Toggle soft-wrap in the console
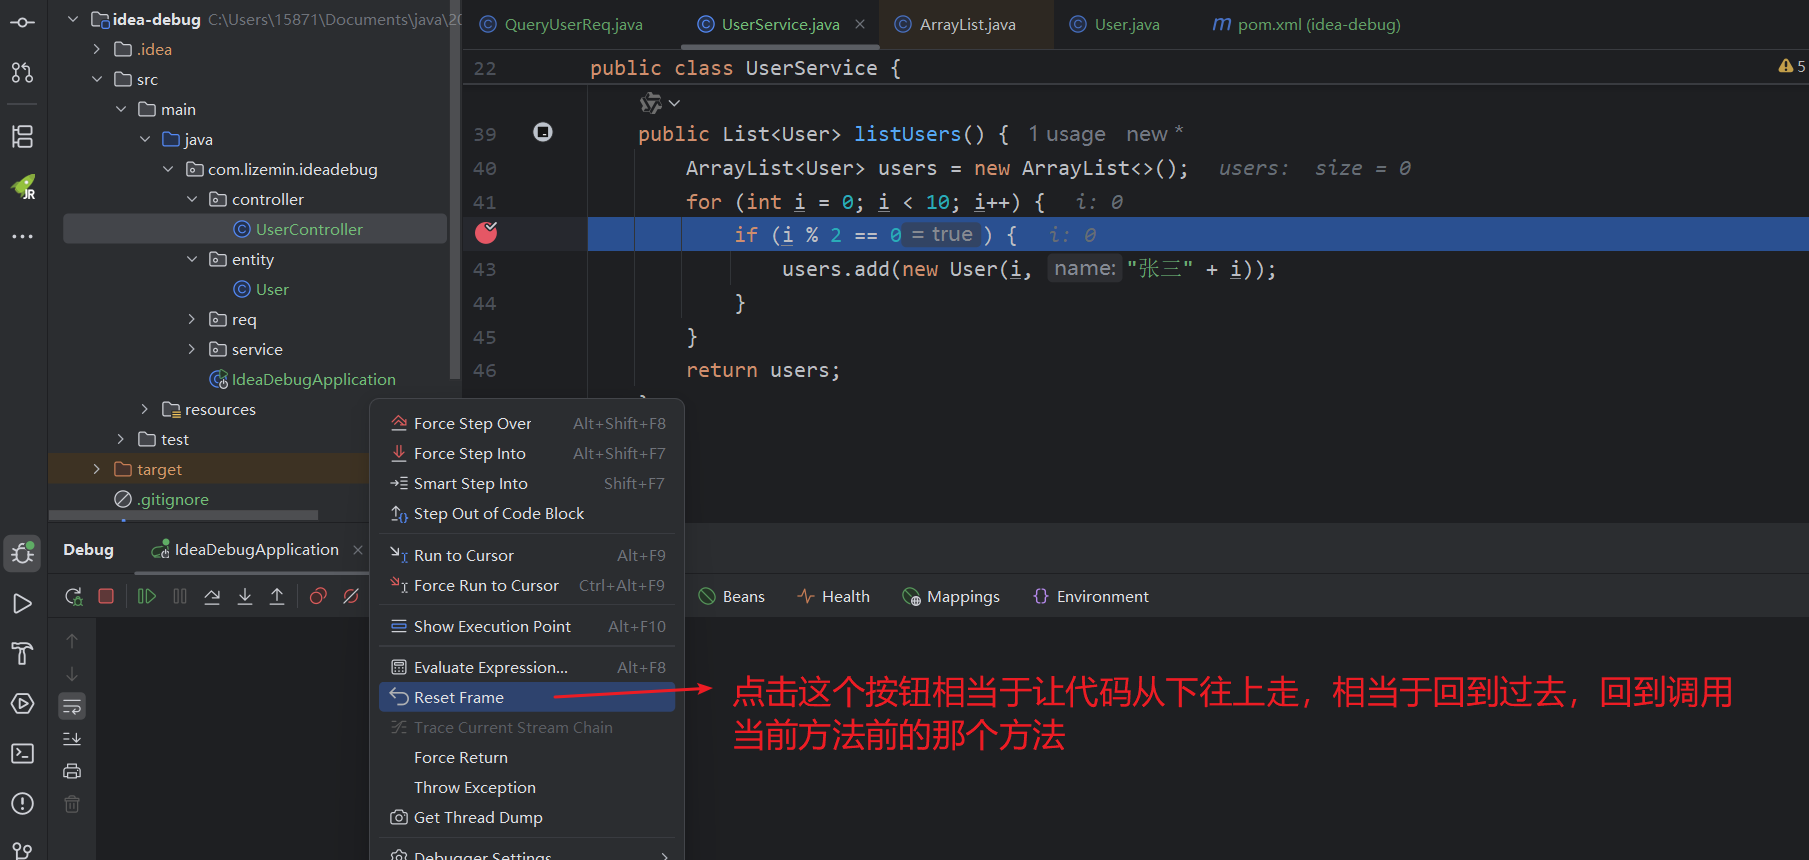Screen dimensions: 1809x860 click(72, 706)
